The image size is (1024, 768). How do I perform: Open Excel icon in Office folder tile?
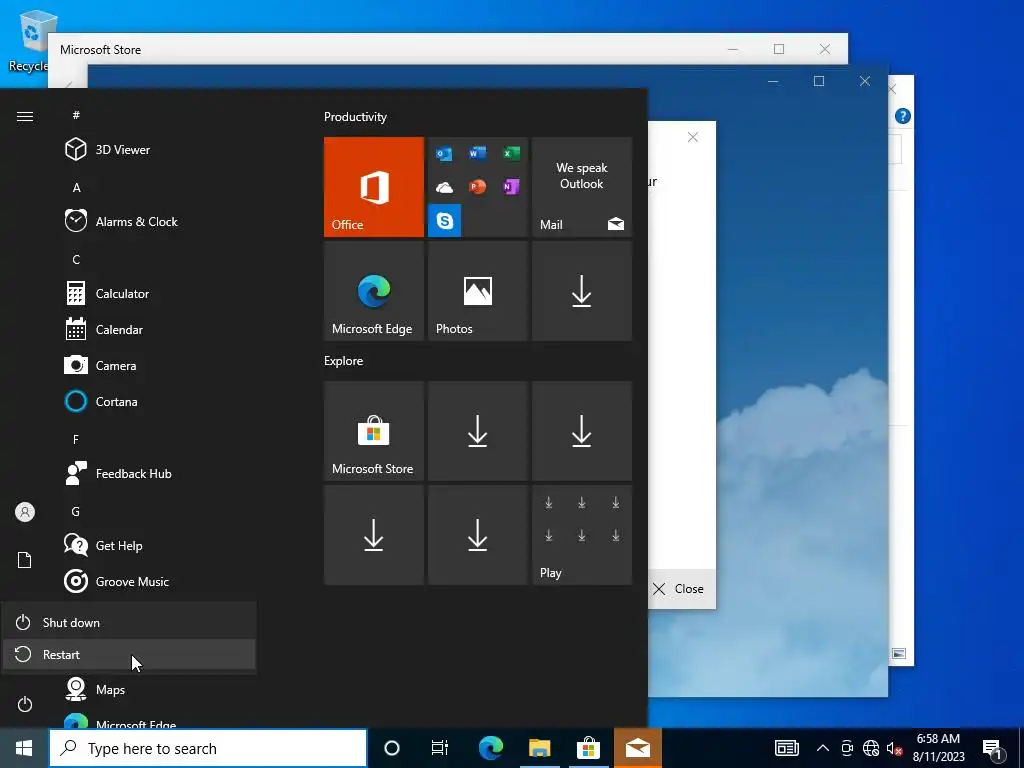[x=511, y=153]
